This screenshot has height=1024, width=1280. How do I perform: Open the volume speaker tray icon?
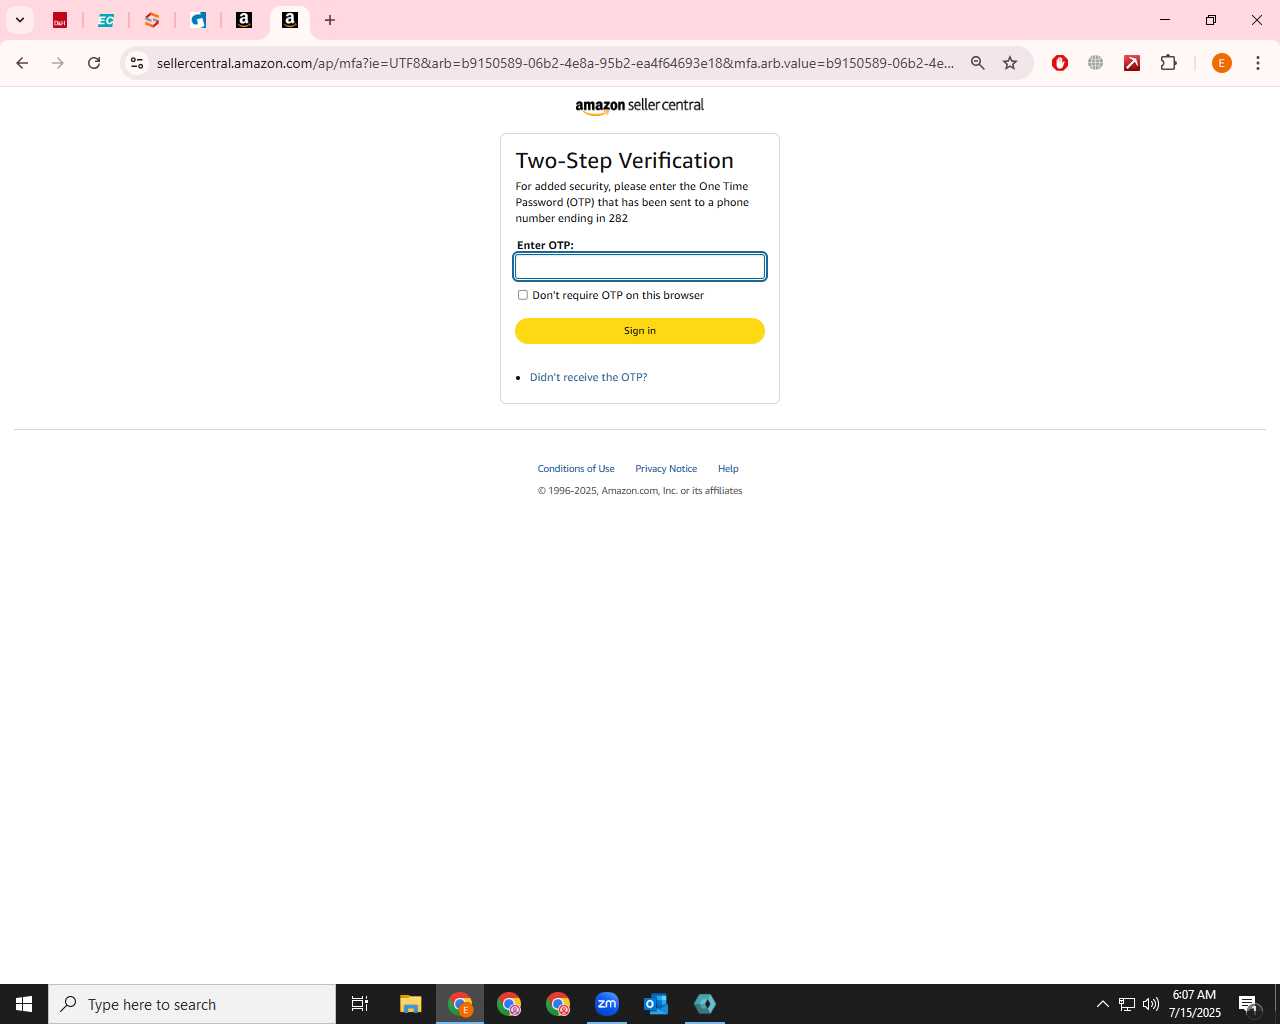click(x=1151, y=1004)
